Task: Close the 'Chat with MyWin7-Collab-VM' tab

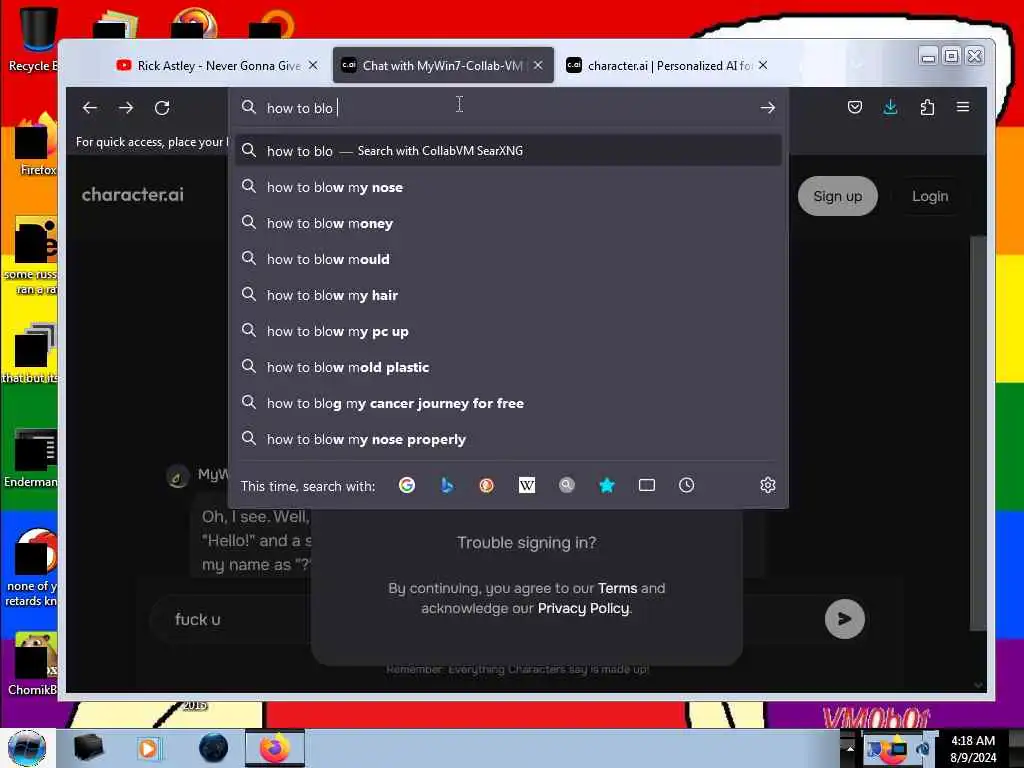Action: [x=538, y=65]
